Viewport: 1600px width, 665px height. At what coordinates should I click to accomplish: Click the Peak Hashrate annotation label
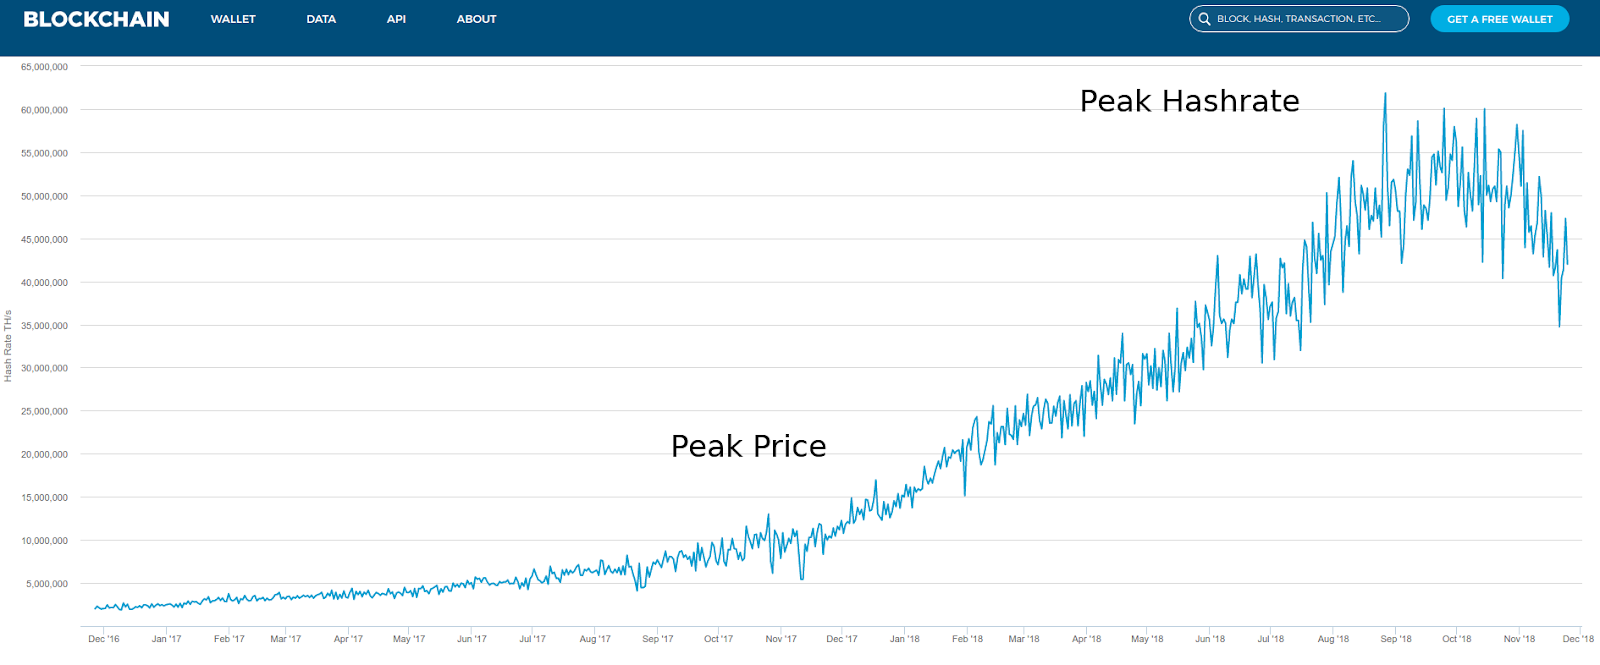(1189, 101)
